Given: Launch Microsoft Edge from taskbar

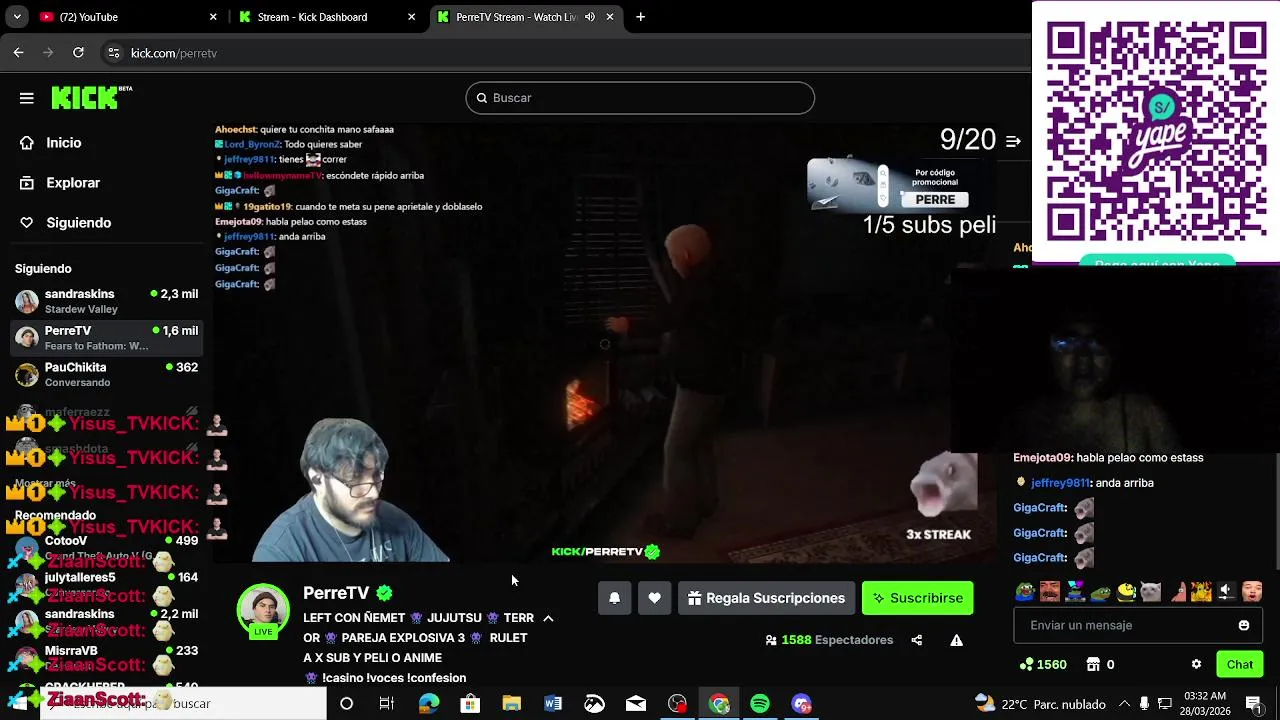Looking at the screenshot, I should (429, 704).
